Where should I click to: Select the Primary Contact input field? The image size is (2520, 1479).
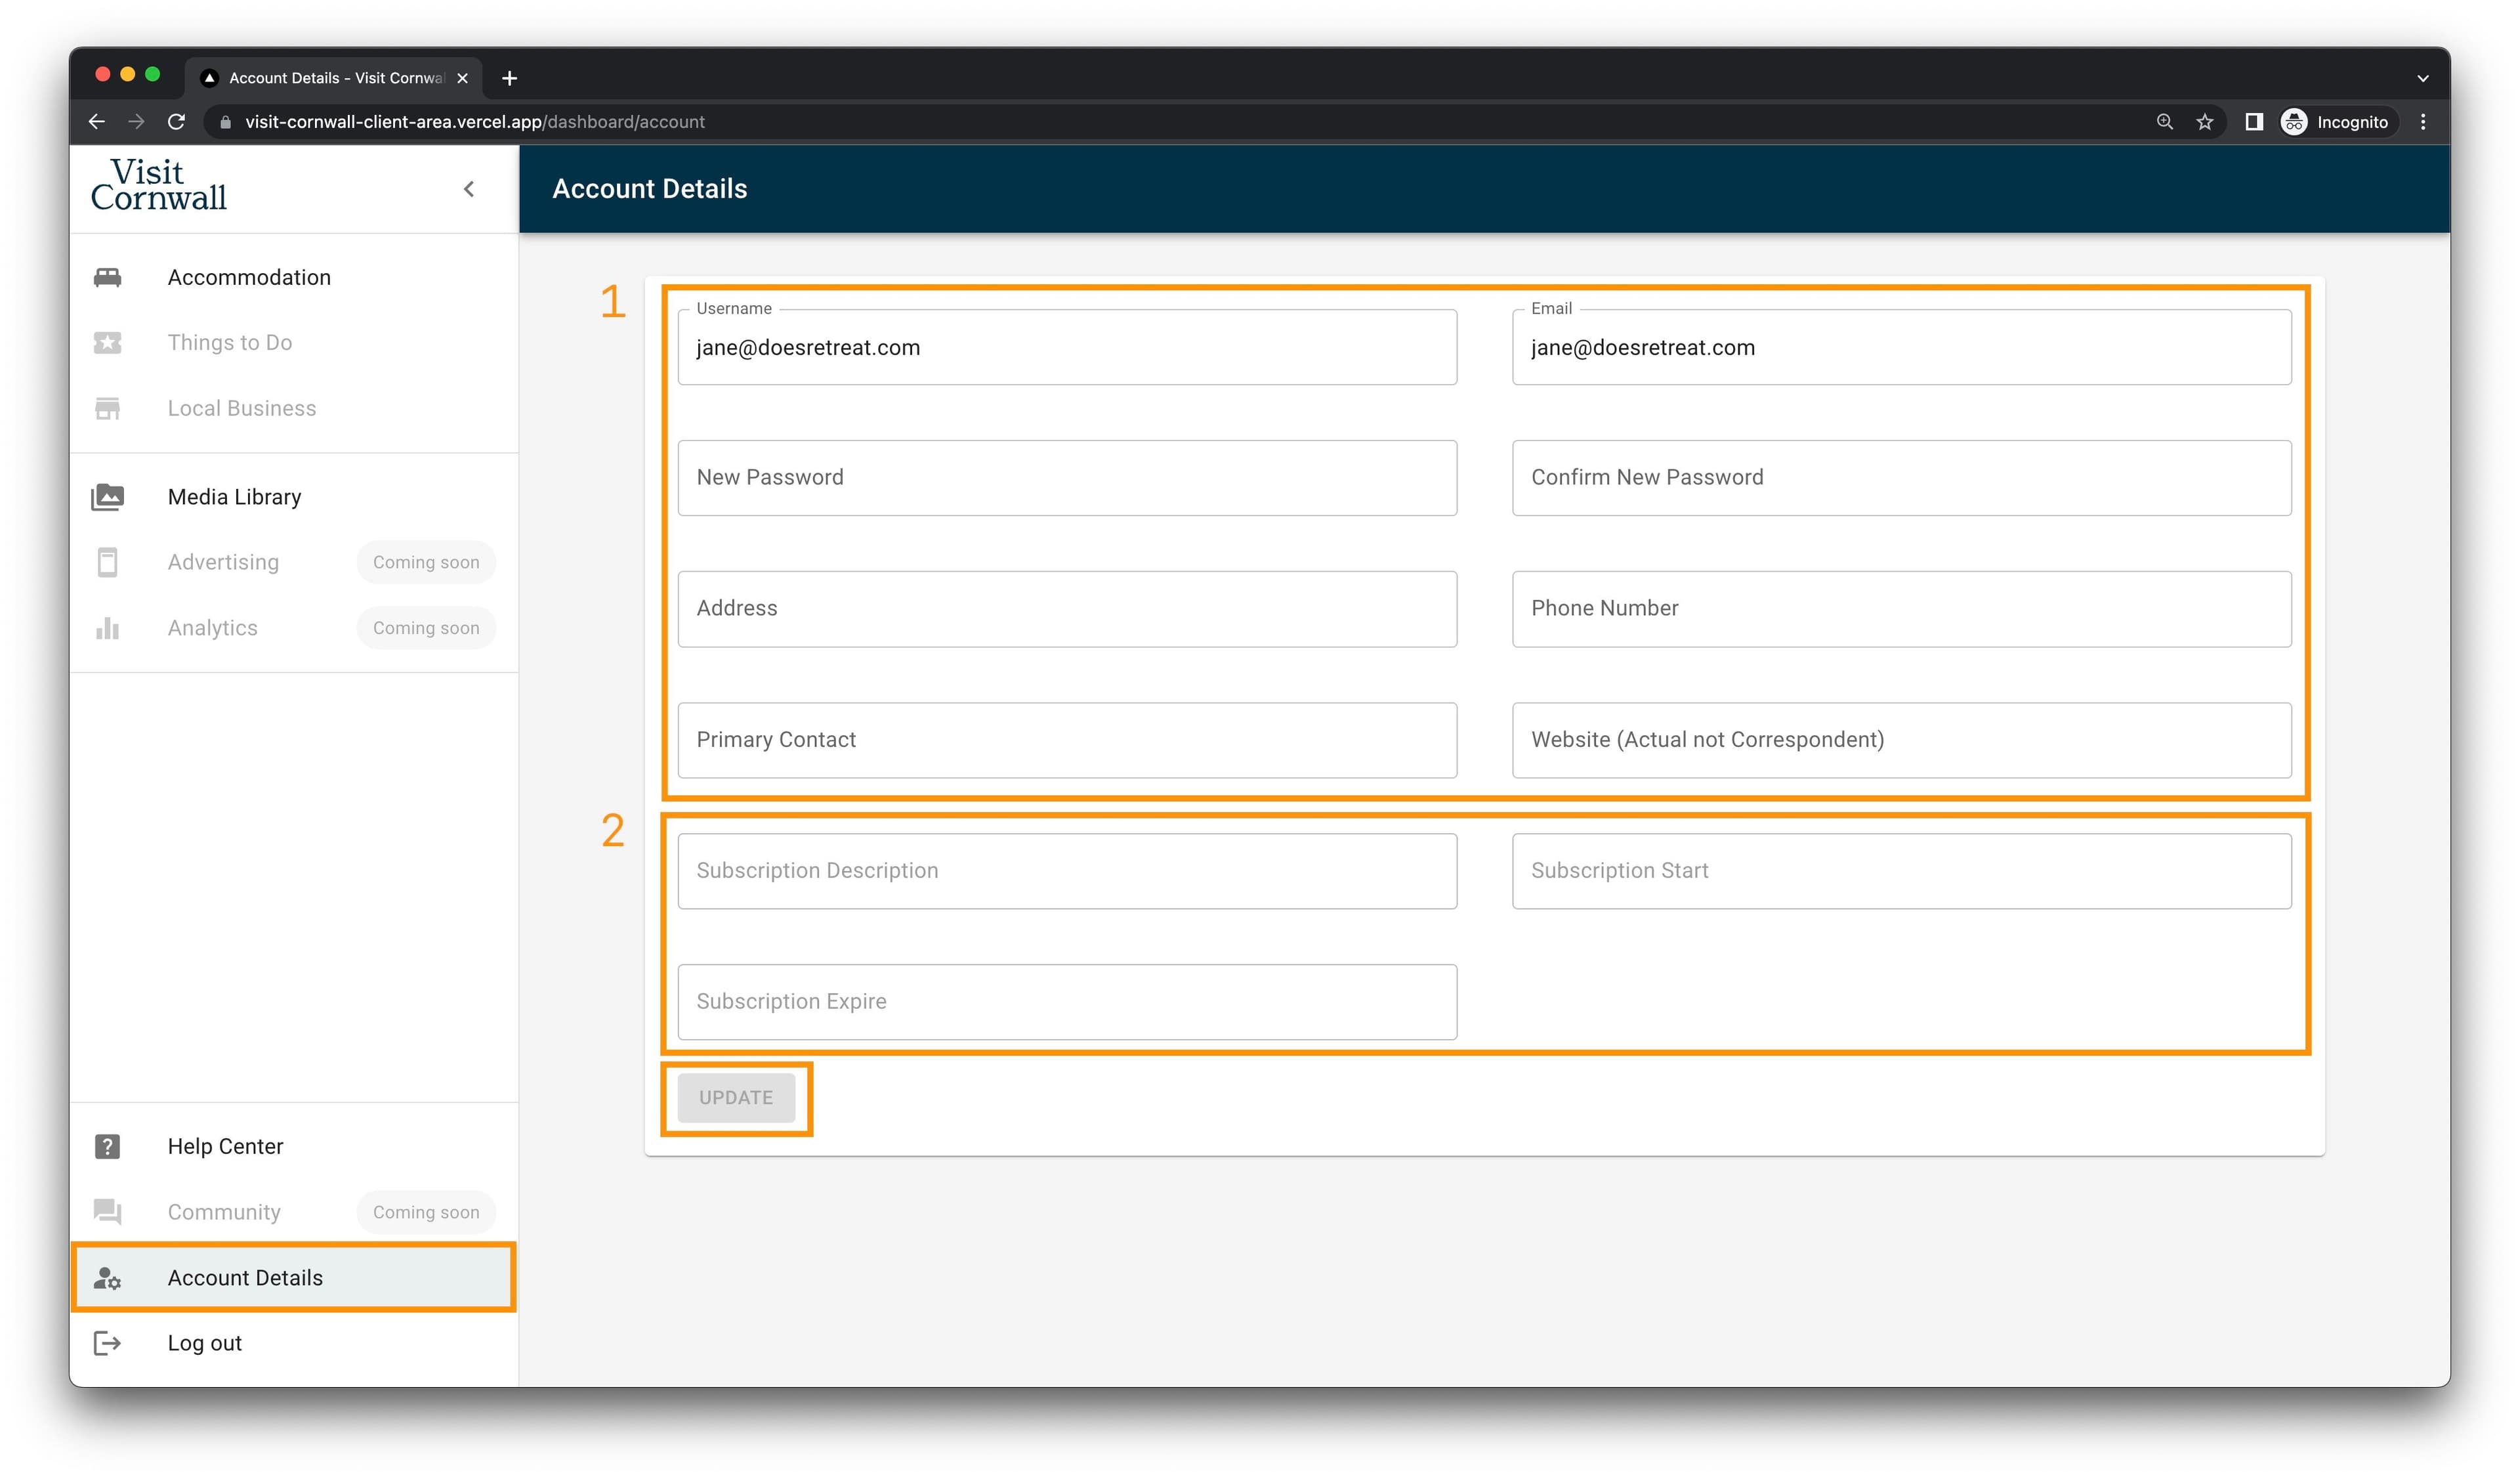click(x=1067, y=740)
